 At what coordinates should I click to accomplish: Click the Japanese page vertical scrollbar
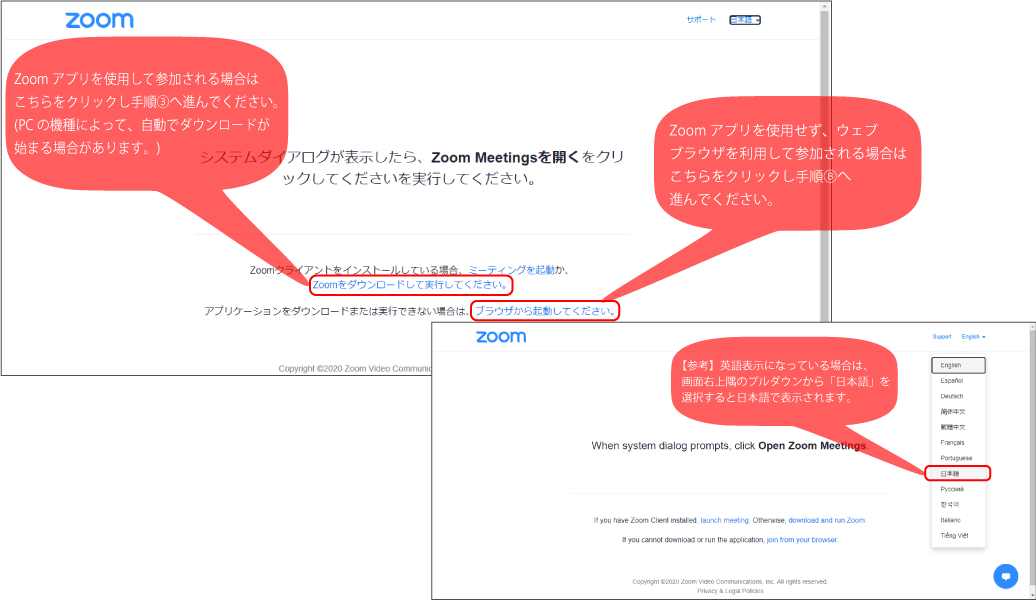[825, 162]
